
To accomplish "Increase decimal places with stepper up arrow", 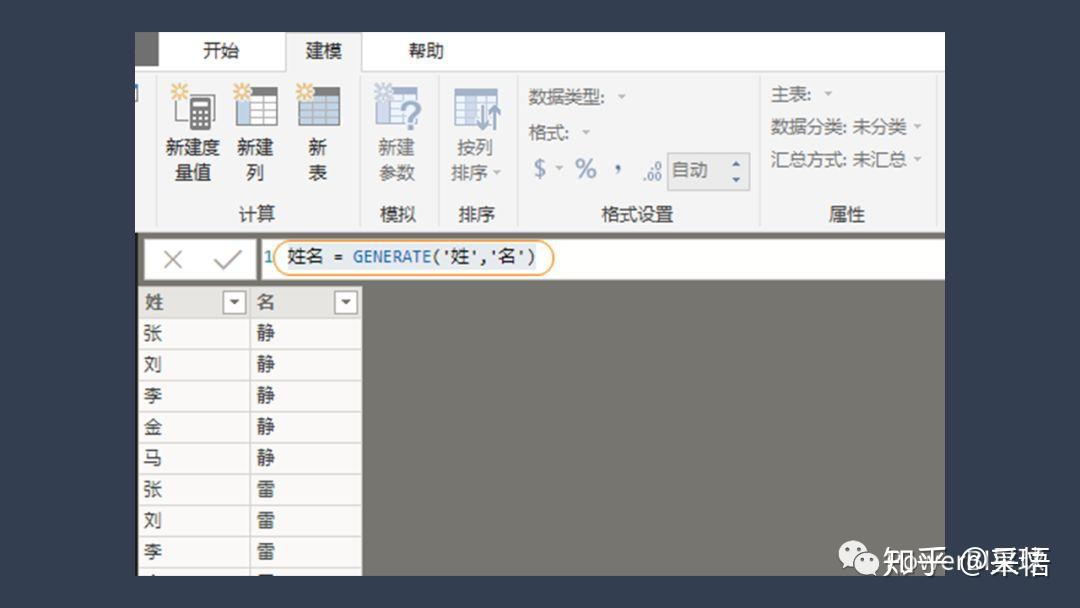I will pyautogui.click(x=736, y=164).
